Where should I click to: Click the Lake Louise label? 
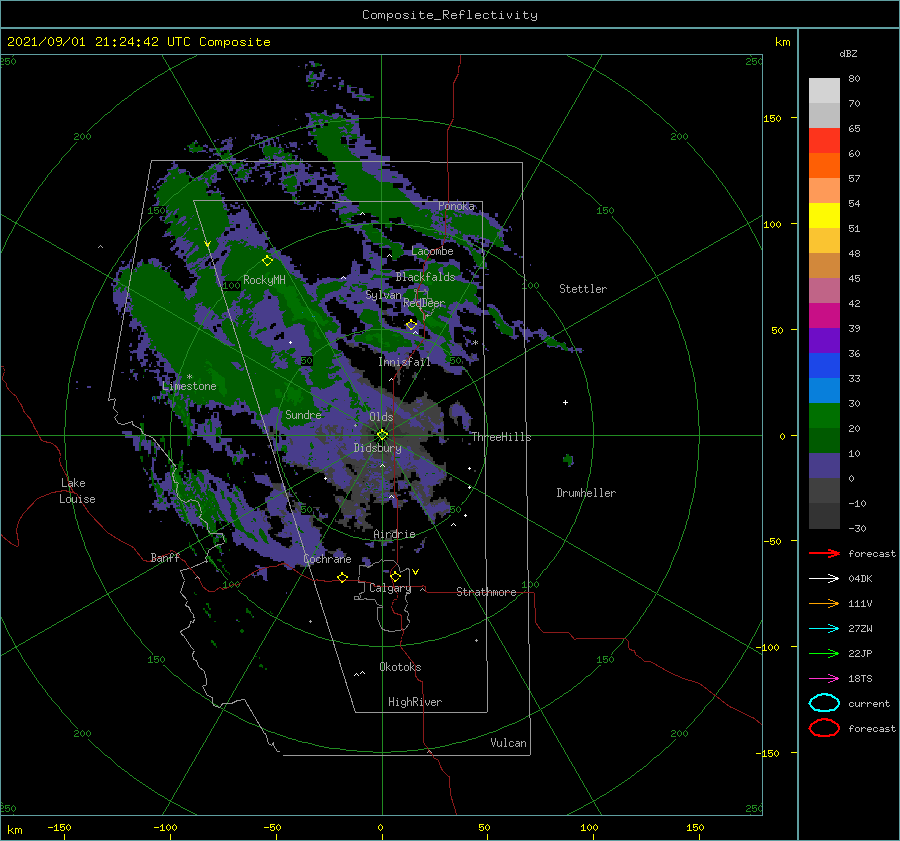click(x=77, y=491)
